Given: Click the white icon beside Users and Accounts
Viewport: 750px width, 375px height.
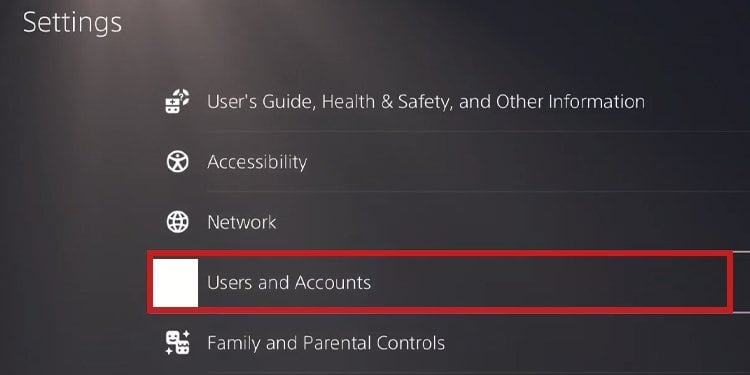Looking at the screenshot, I should pos(175,283).
